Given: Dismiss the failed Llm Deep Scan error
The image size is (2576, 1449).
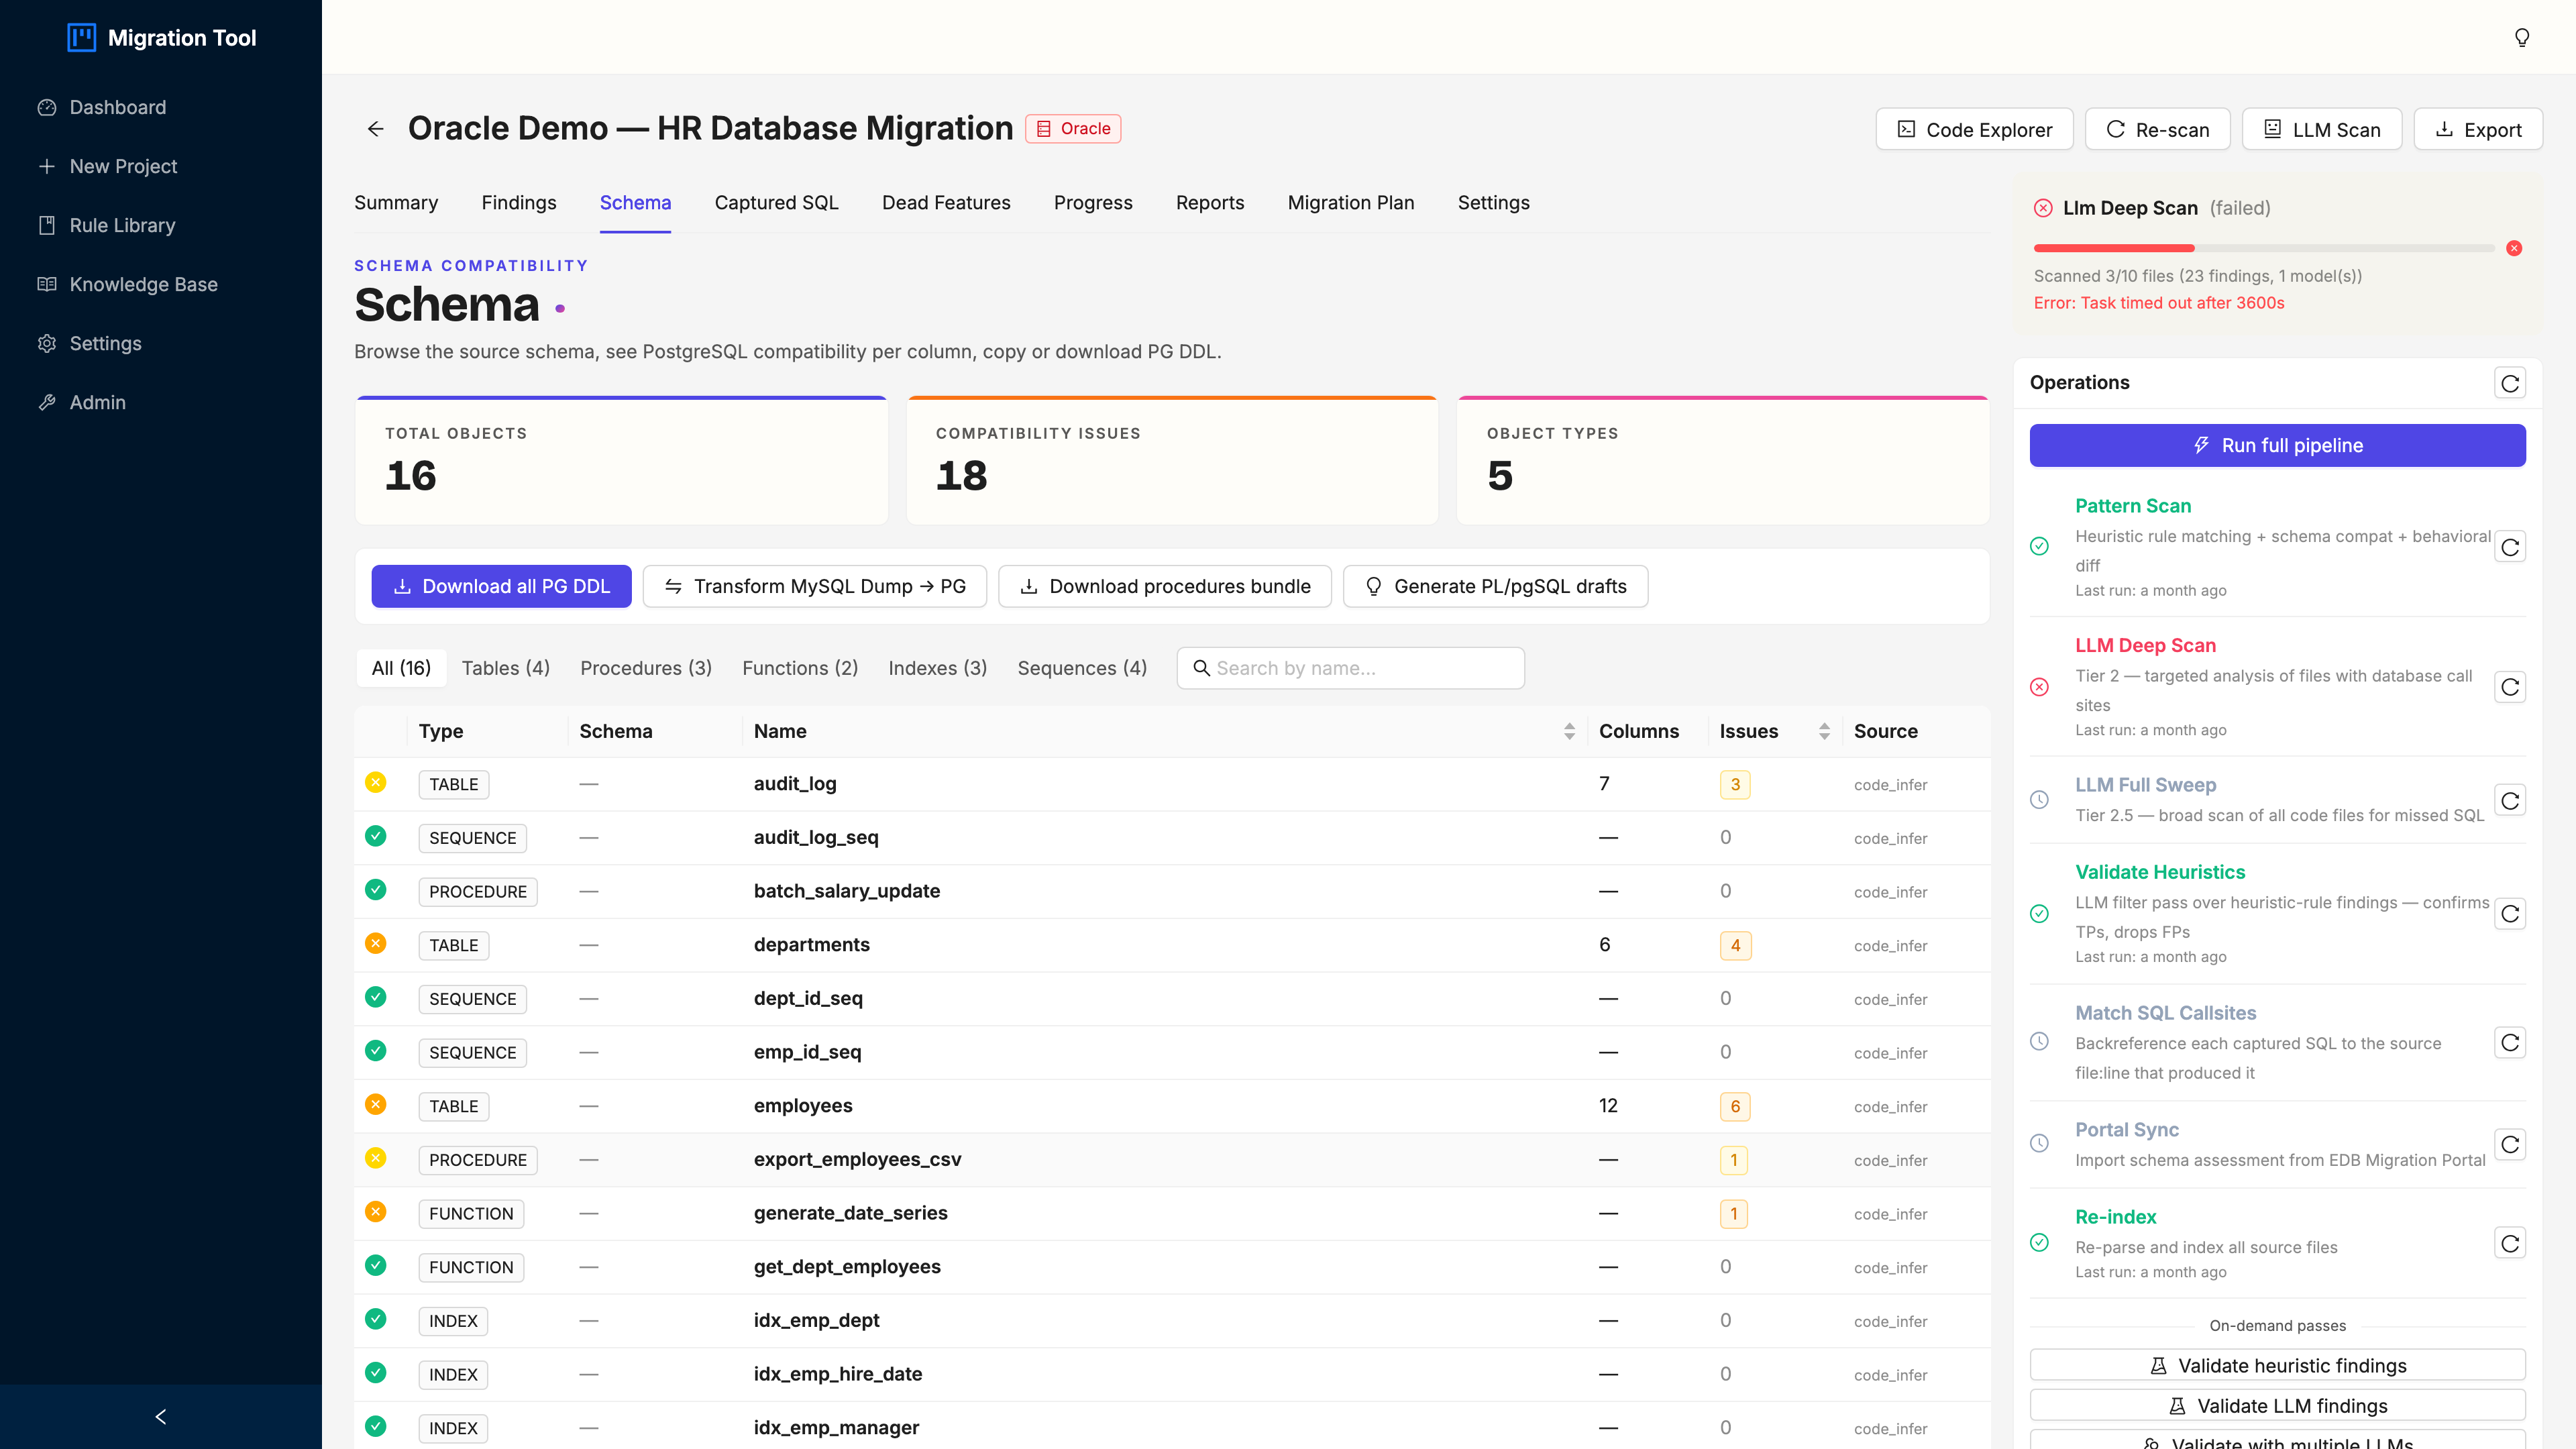Looking at the screenshot, I should point(2514,248).
